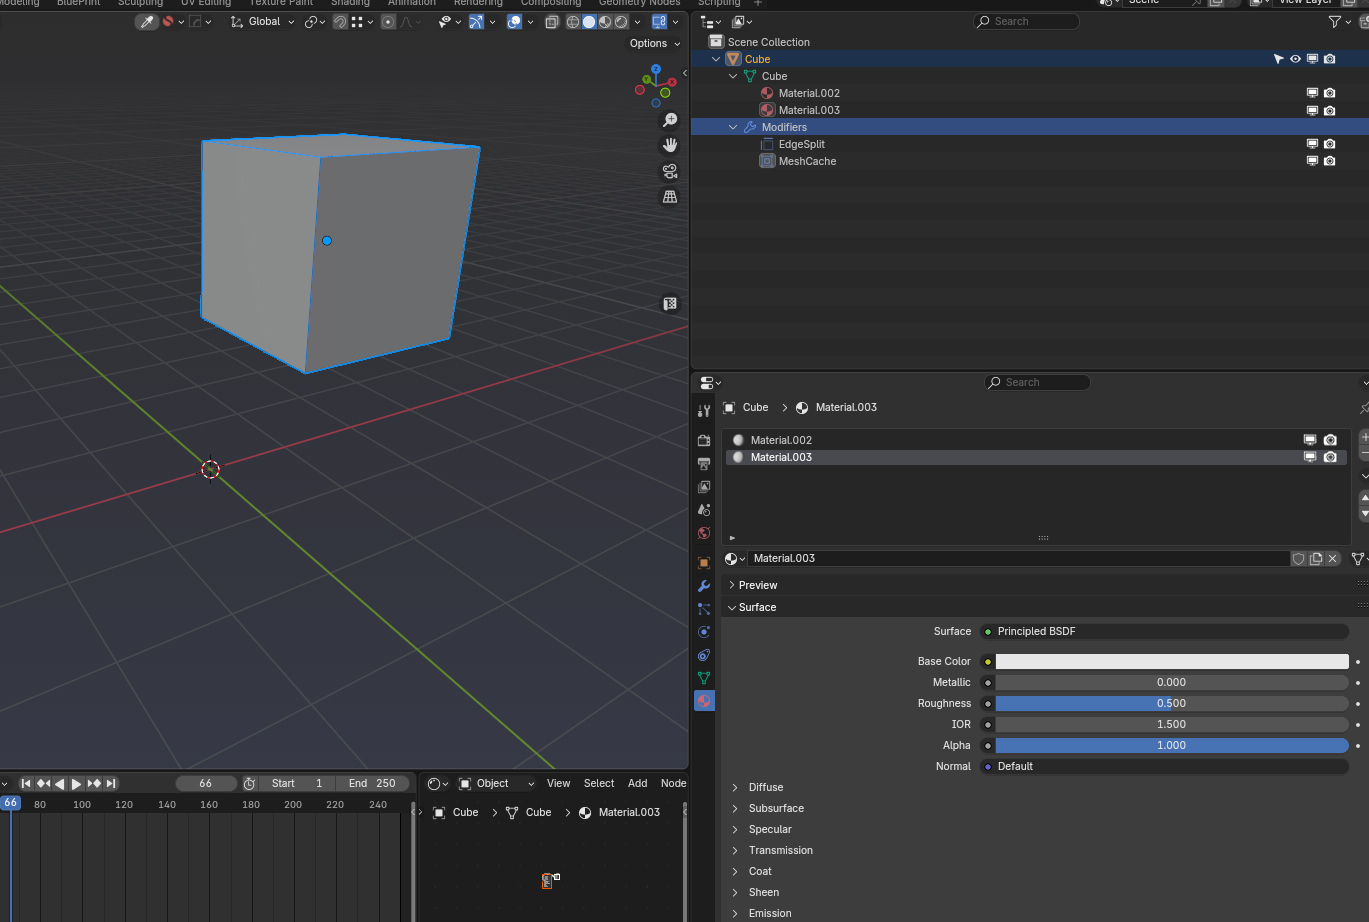Open the Particles properties tab icon

tap(704, 609)
